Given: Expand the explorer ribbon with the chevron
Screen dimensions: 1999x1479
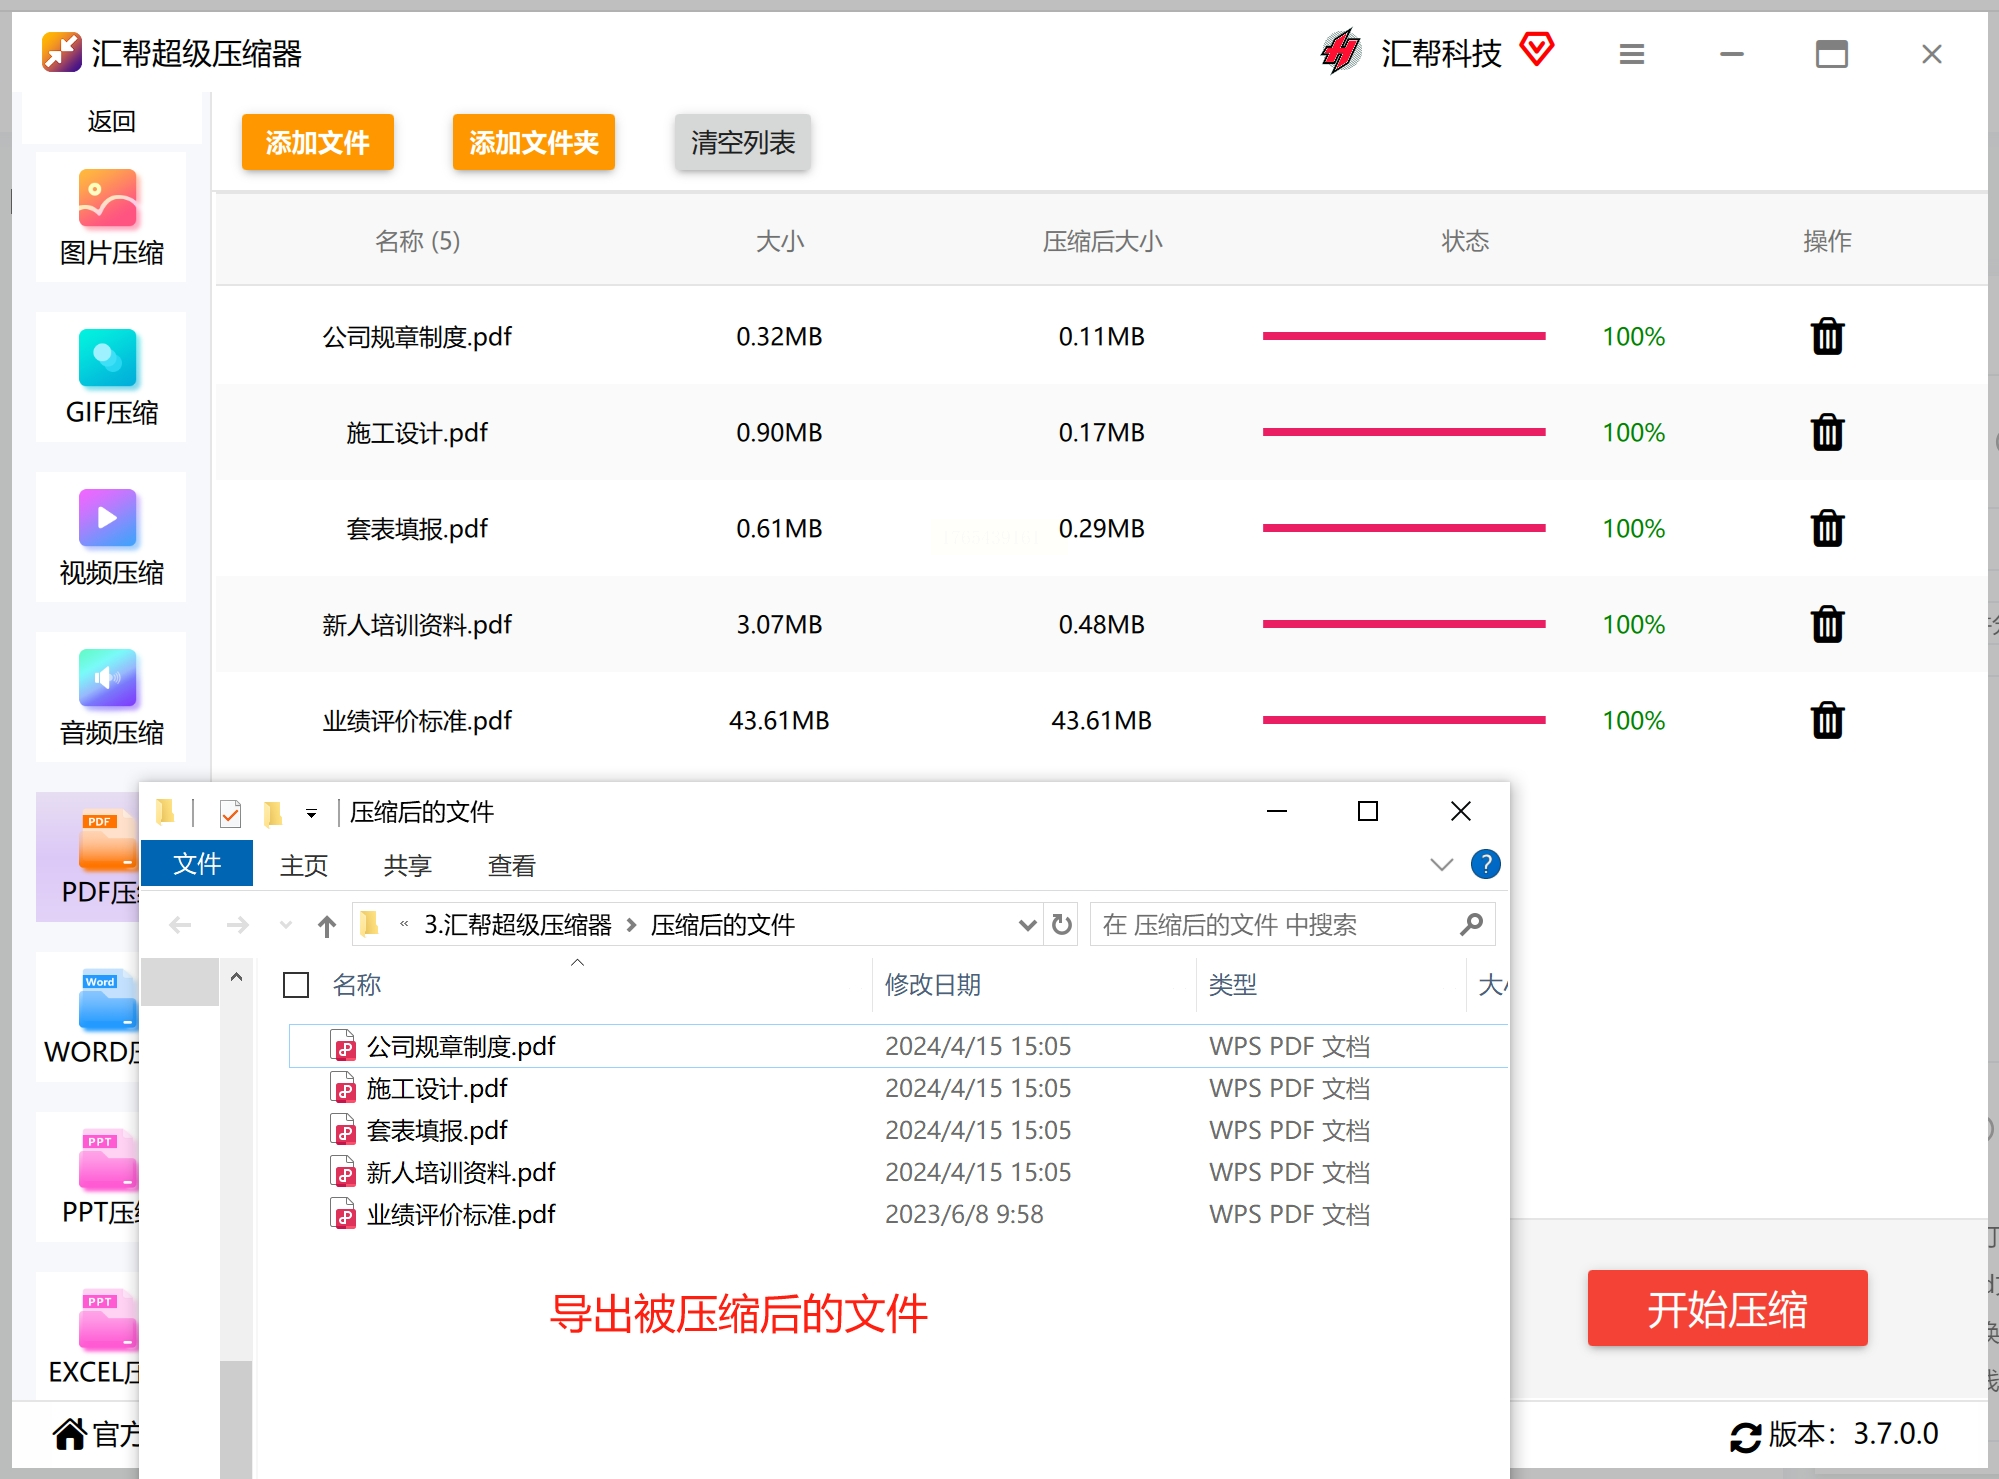Looking at the screenshot, I should (1440, 865).
